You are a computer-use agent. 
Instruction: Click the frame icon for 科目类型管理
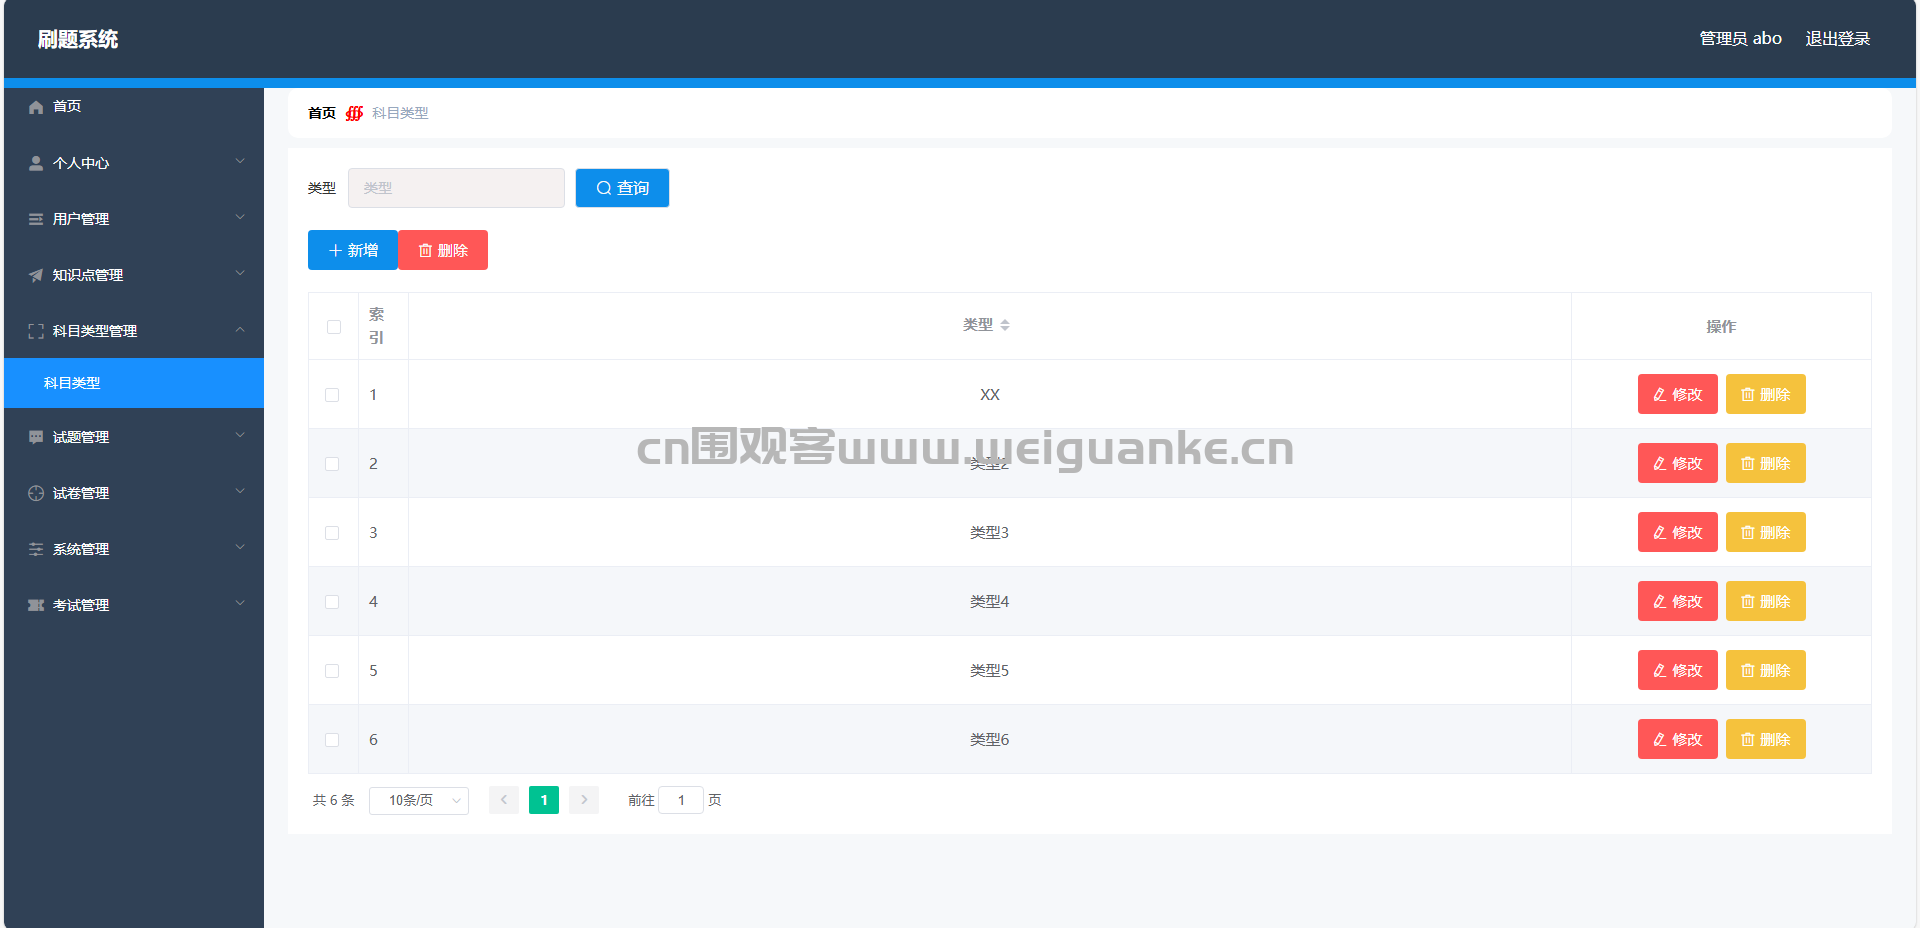(x=36, y=331)
